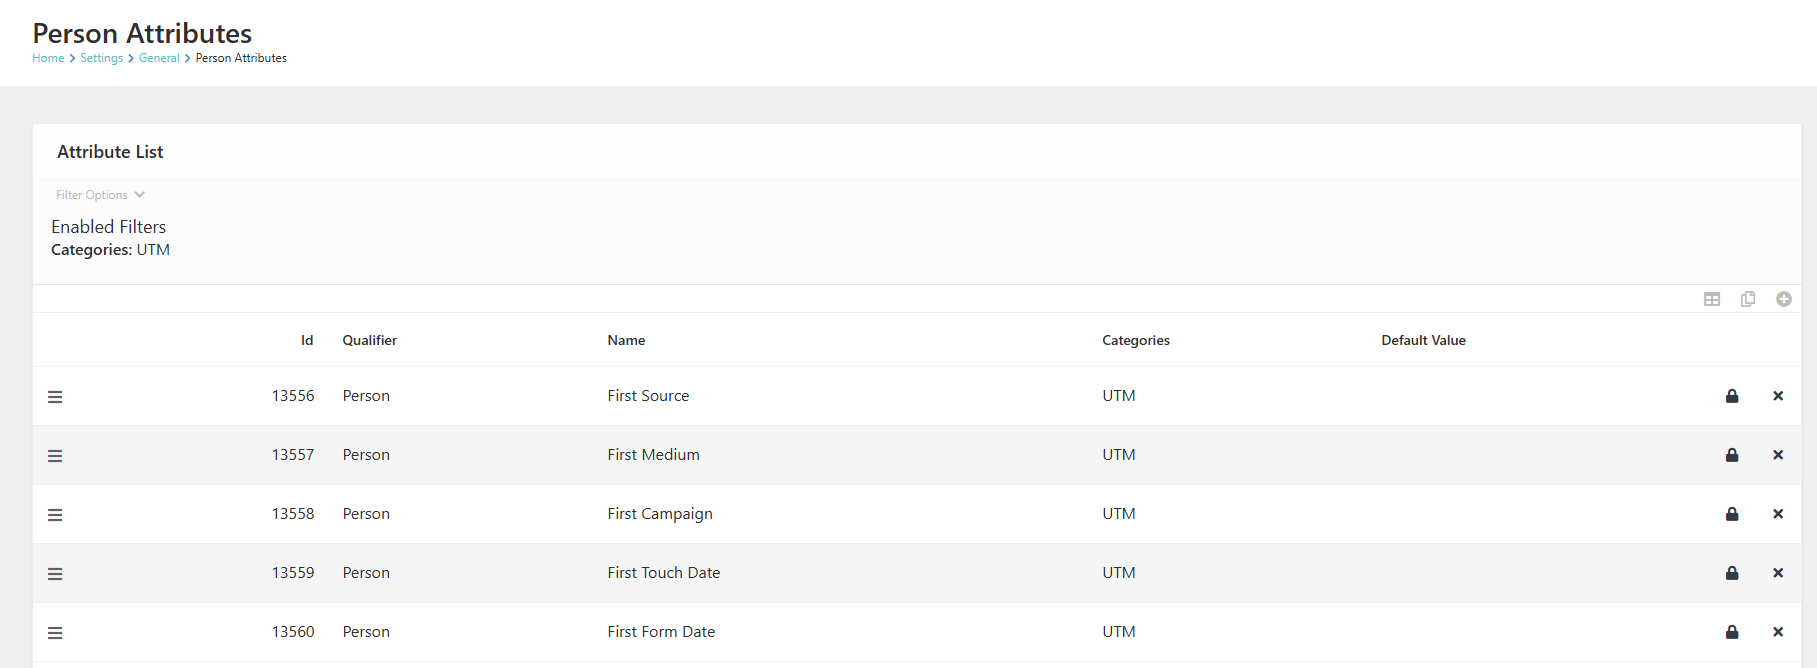This screenshot has height=668, width=1817.
Task: Go to Home breadcrumb link
Action: [x=48, y=58]
